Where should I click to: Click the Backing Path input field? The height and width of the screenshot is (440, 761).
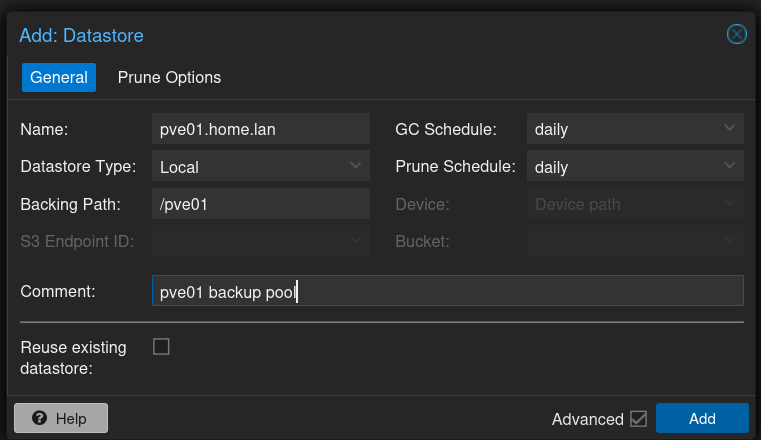(x=260, y=204)
